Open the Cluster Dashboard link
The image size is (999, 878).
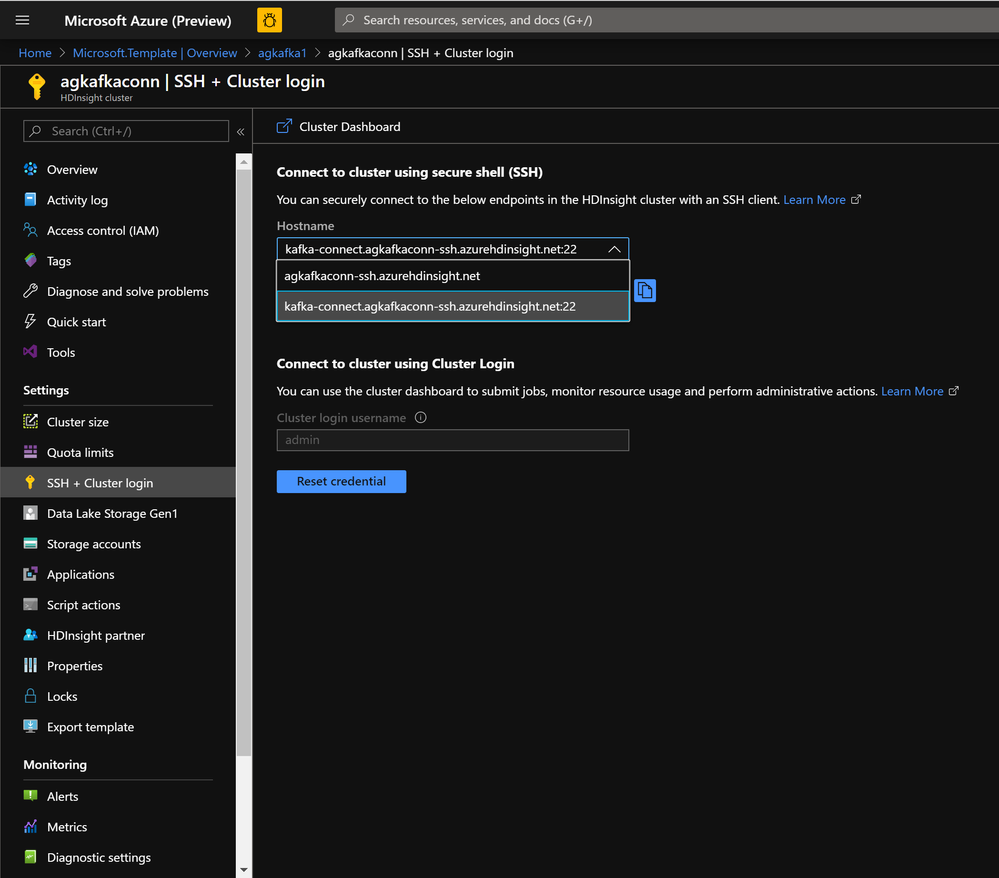339,127
